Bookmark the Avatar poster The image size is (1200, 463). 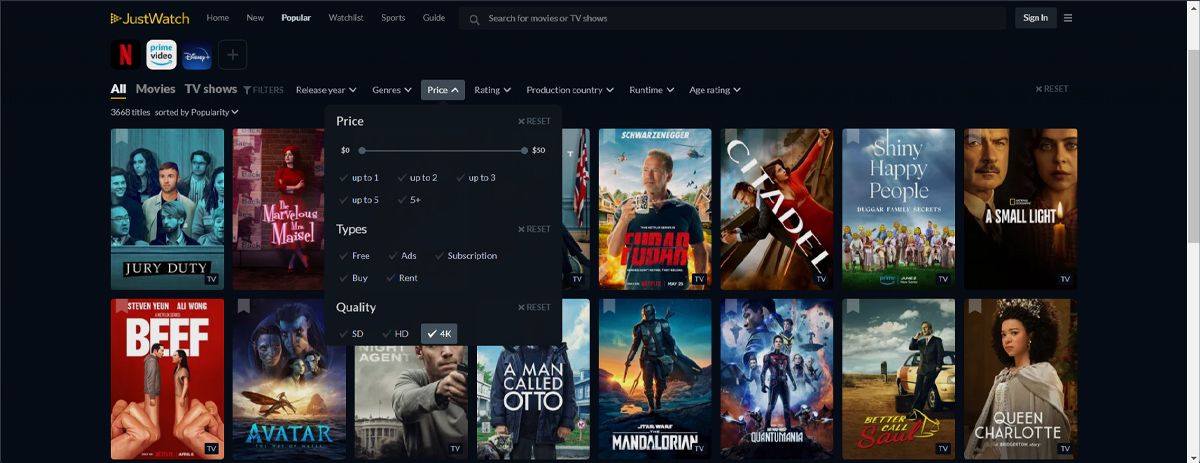(x=243, y=306)
